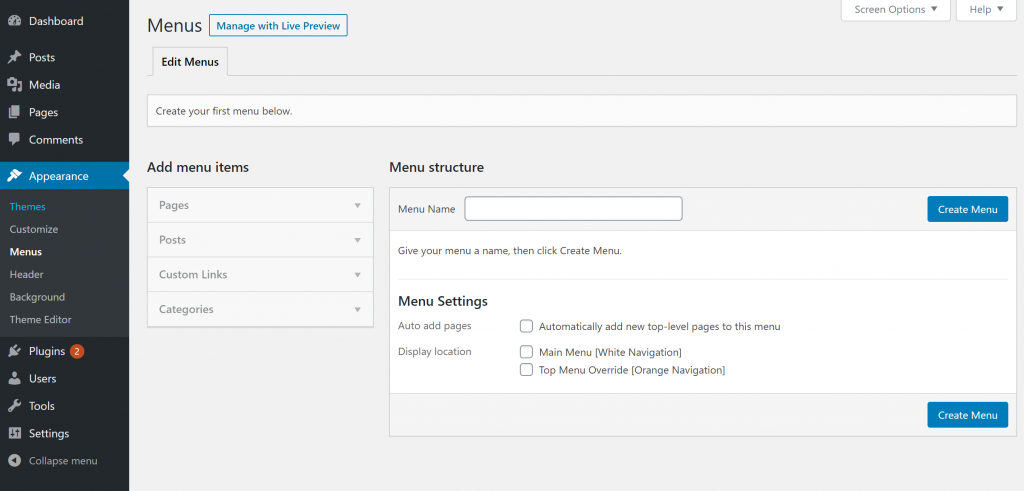Open the Posts admin section
1024x491 pixels.
click(x=42, y=57)
